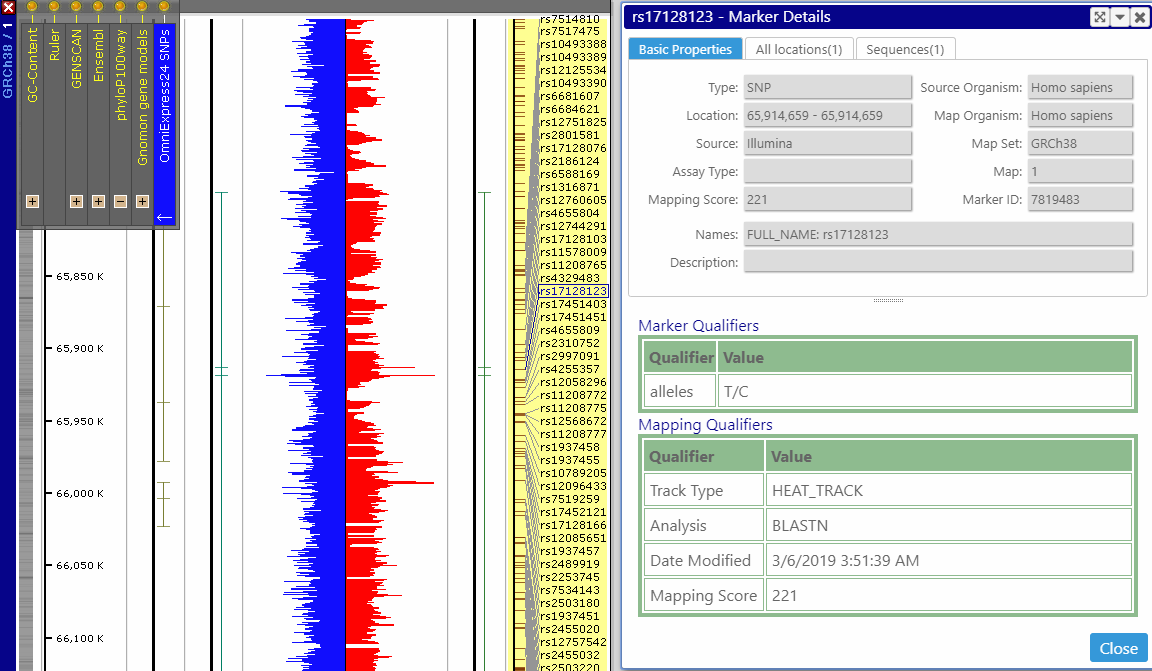Click the Map Organism field

pyautogui.click(x=1080, y=115)
